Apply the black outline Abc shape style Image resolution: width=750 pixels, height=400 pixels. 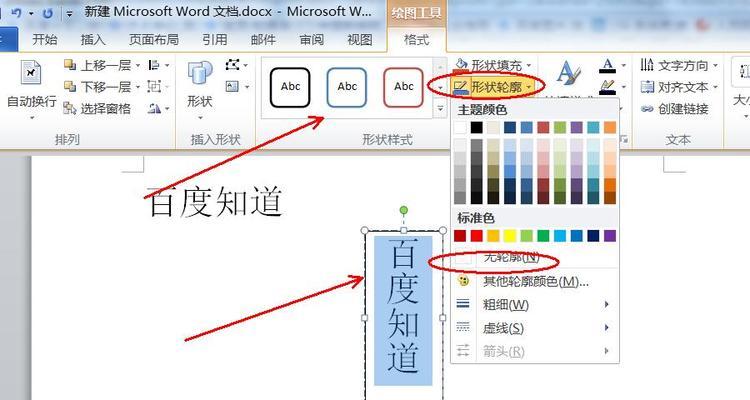click(290, 87)
